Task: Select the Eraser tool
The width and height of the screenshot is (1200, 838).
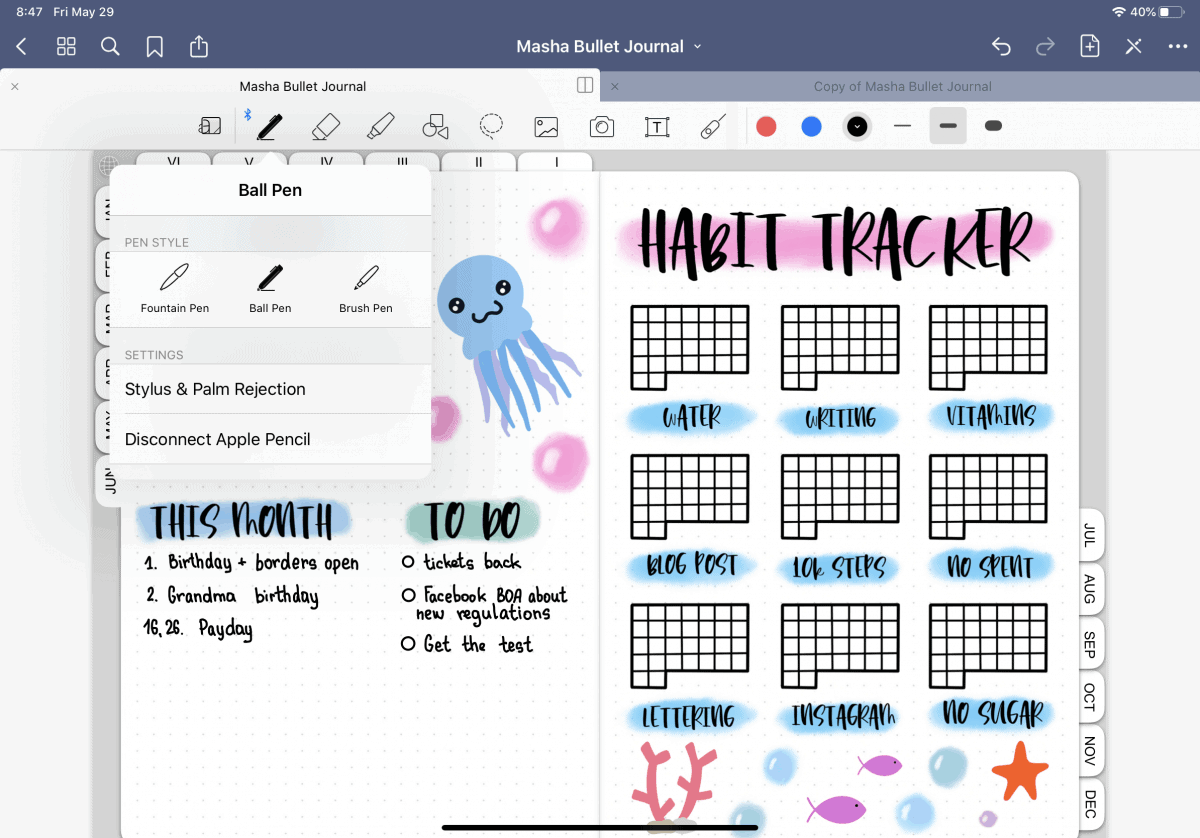Action: (324, 126)
